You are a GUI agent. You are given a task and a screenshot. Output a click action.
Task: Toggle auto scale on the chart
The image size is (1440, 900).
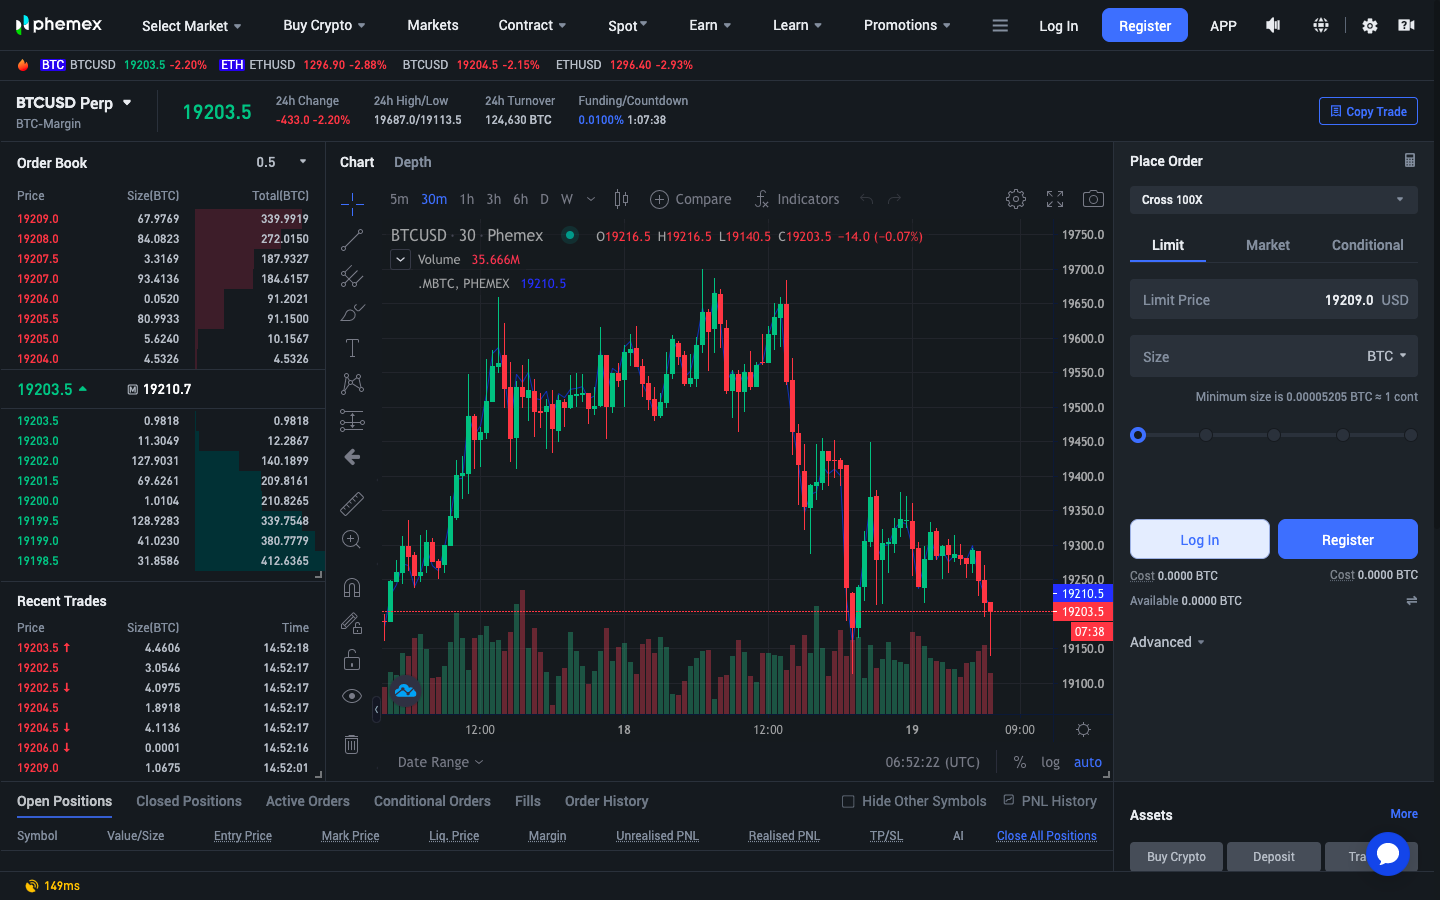1088,762
